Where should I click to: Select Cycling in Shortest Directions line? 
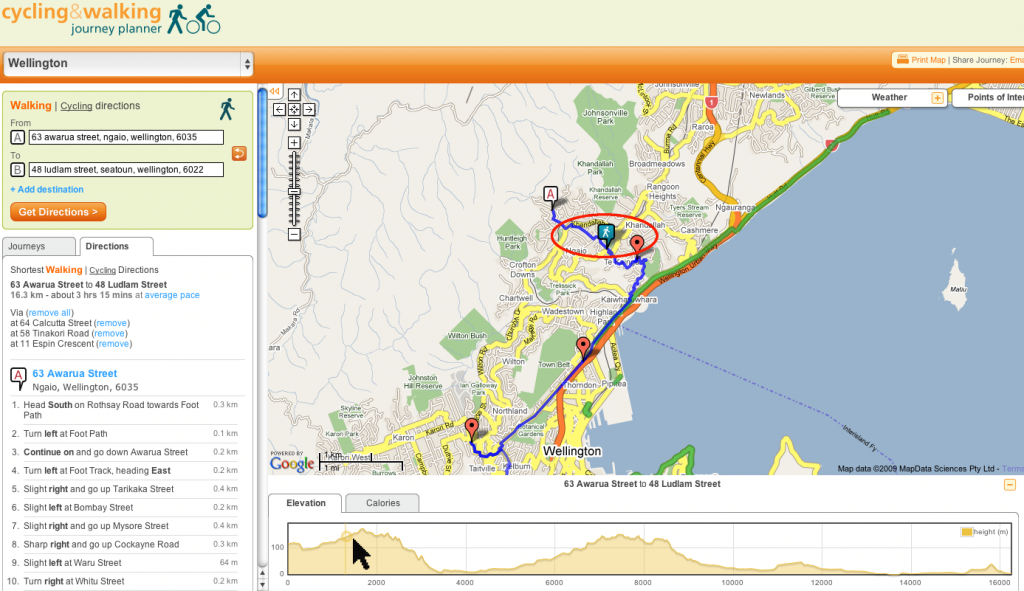coord(103,270)
